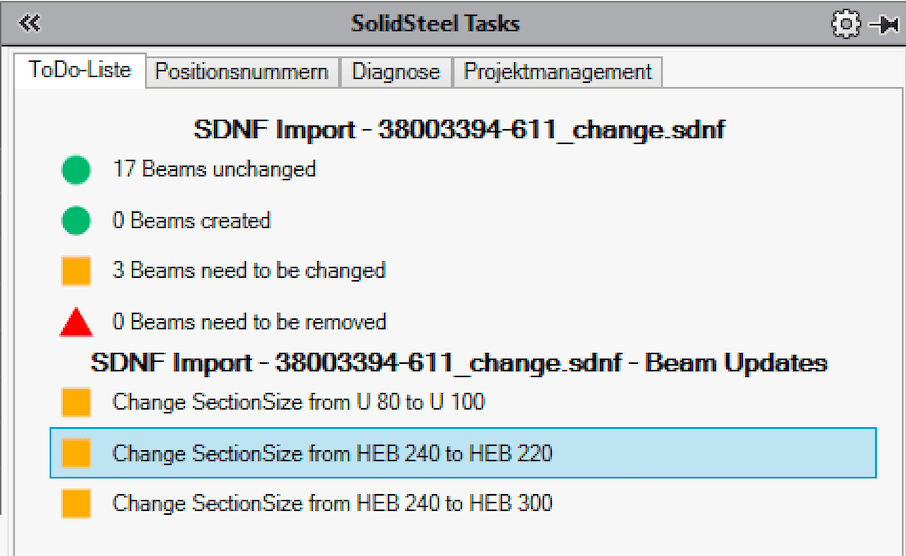This screenshot has width=906, height=556.
Task: Collapse the SolidSteel Tasks panel
Action: coord(29,24)
